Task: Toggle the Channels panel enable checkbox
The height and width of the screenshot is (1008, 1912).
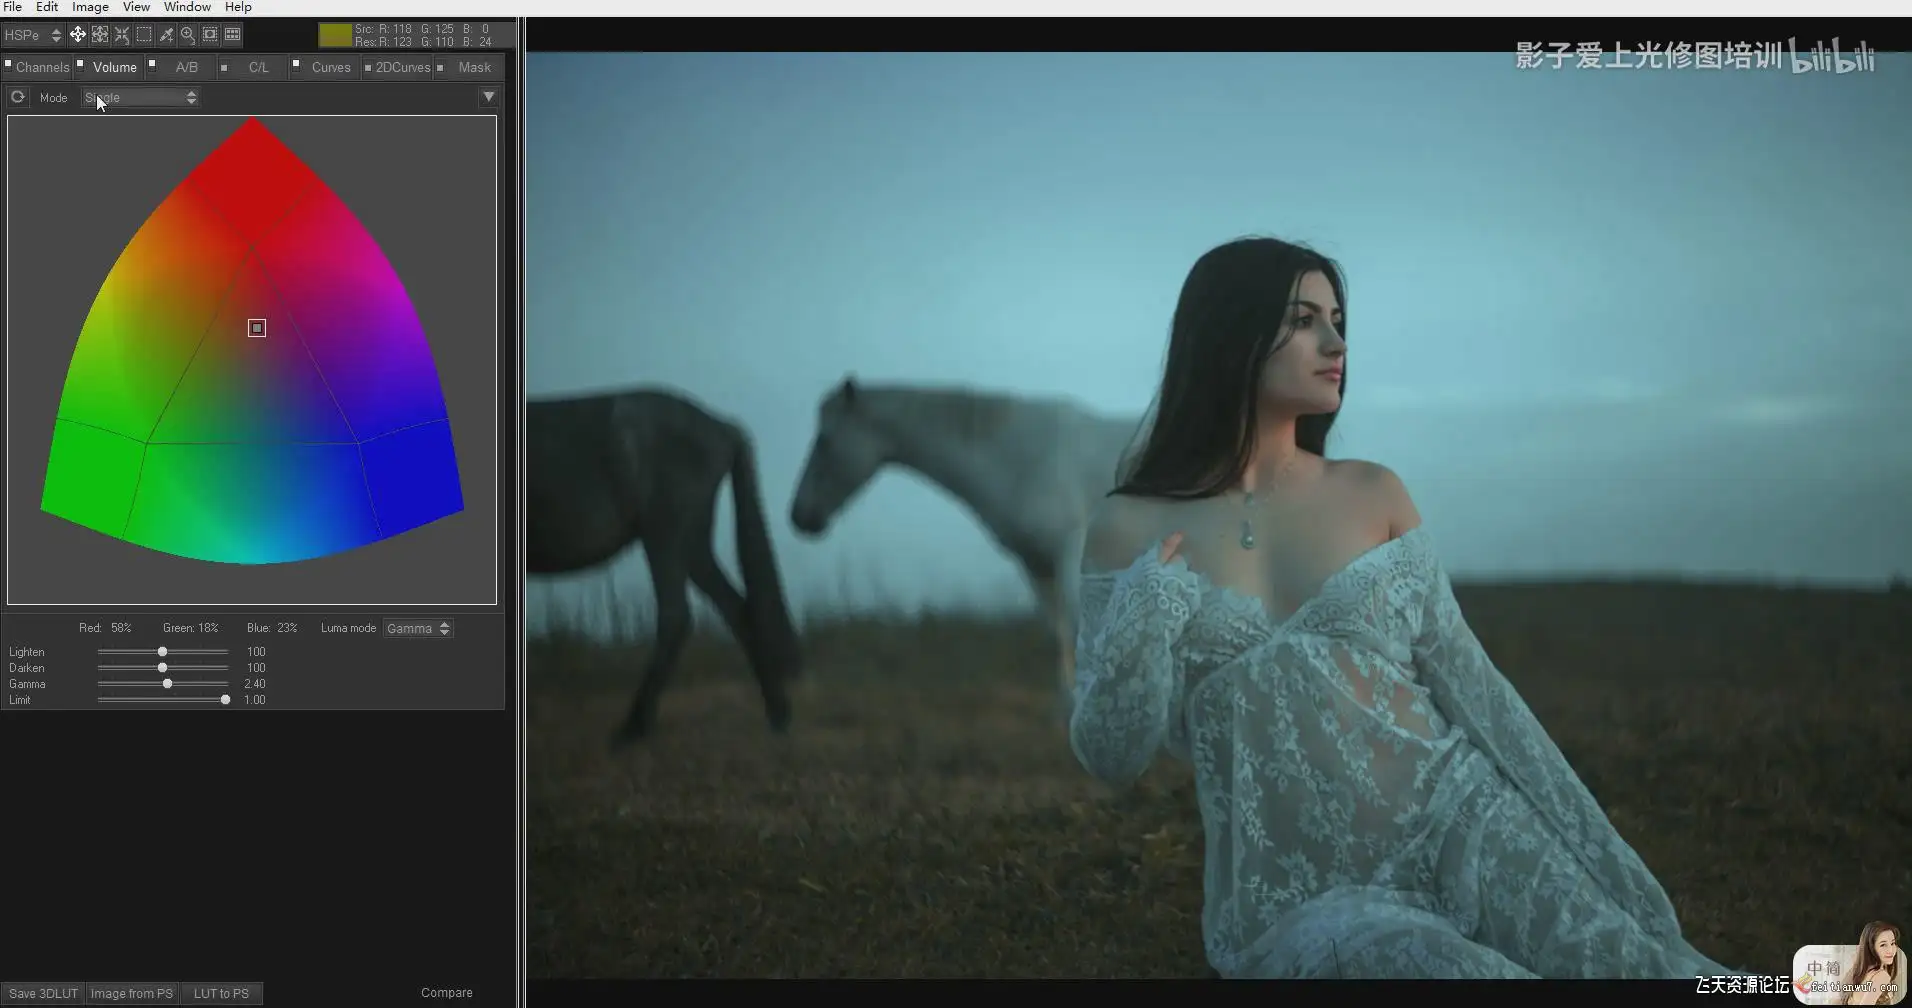Action: coord(8,63)
